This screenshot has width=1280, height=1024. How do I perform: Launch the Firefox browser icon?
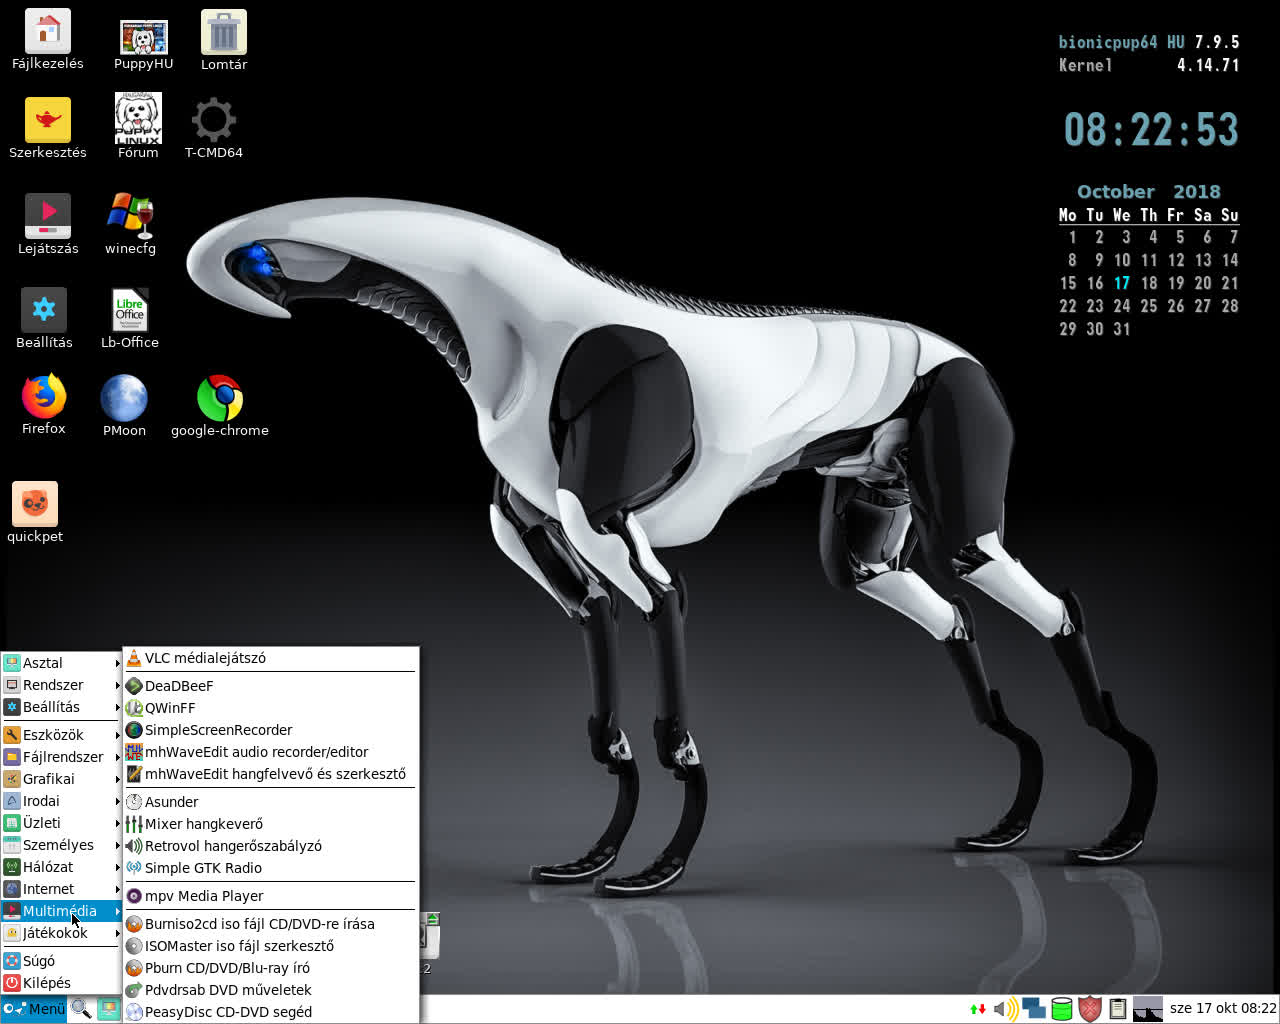click(44, 405)
